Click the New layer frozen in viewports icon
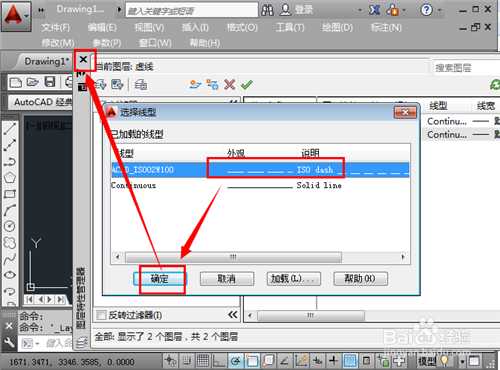 [212, 84]
